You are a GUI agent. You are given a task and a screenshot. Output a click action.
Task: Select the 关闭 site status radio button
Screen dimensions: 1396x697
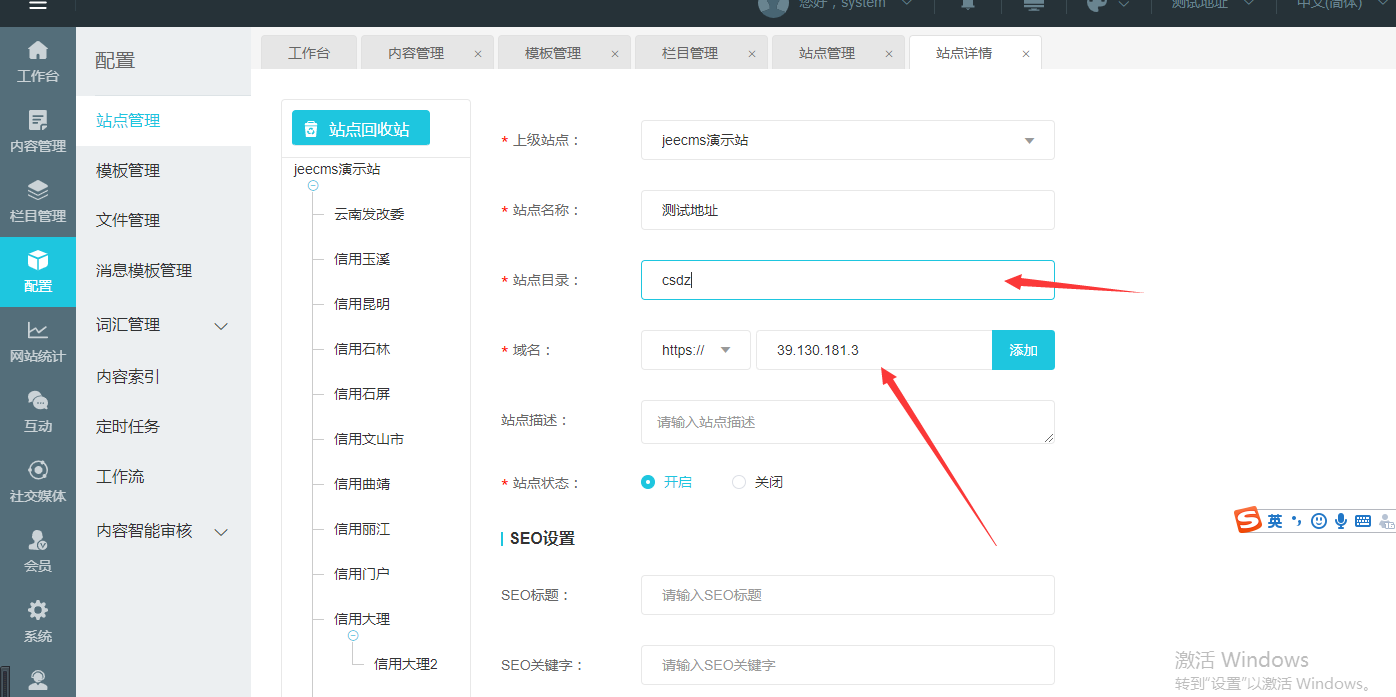point(739,482)
